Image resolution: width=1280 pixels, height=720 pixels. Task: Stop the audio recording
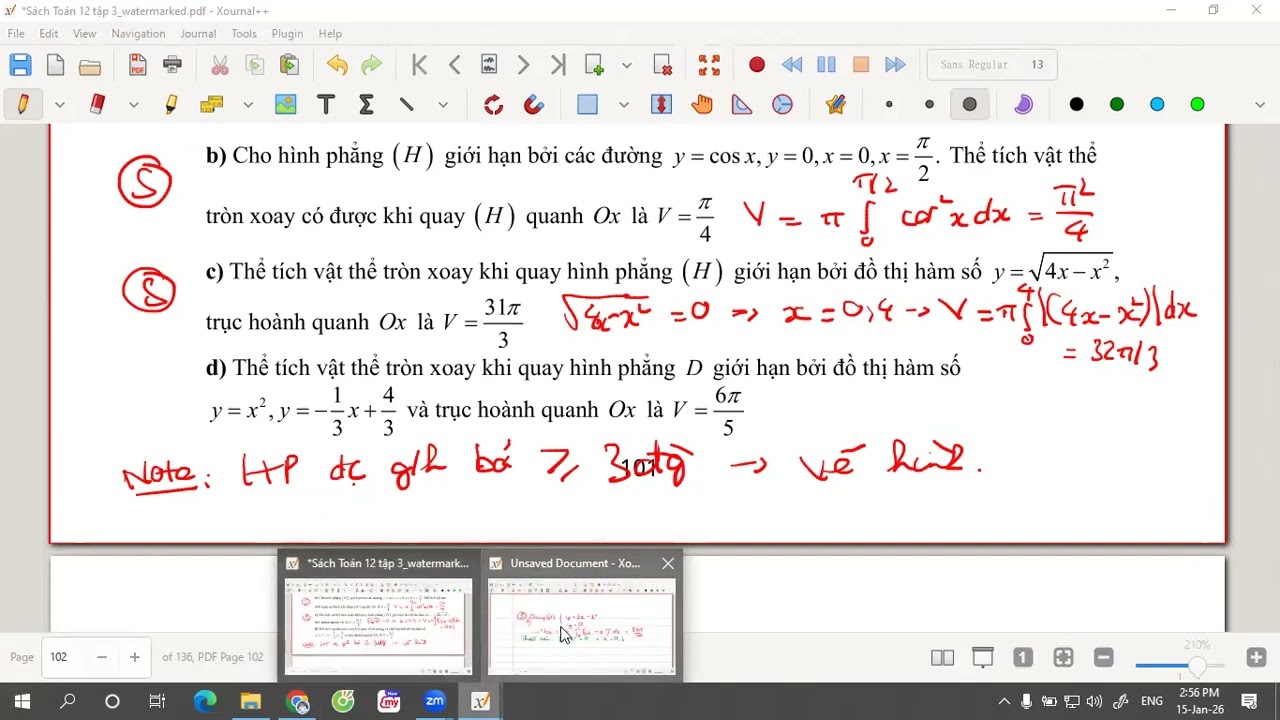pos(861,65)
